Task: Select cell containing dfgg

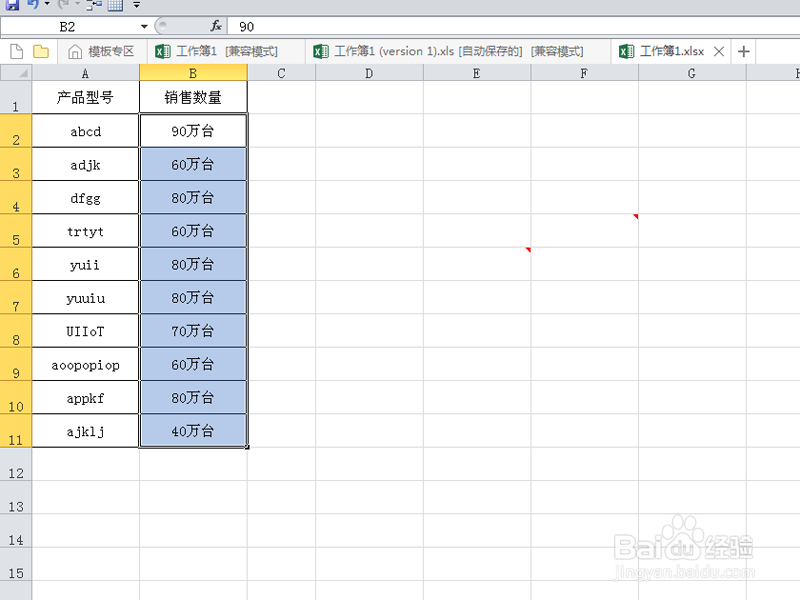Action: [x=85, y=197]
